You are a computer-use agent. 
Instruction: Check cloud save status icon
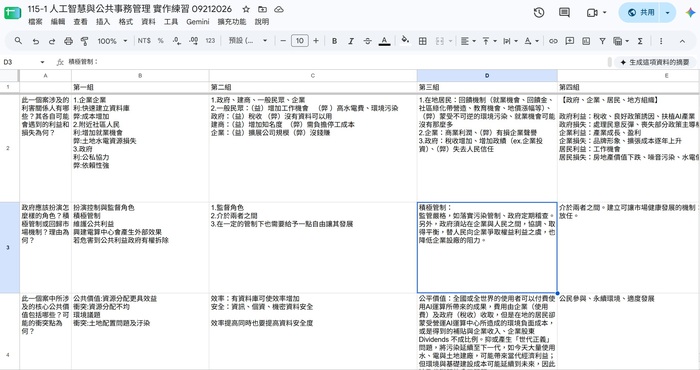pos(279,9)
